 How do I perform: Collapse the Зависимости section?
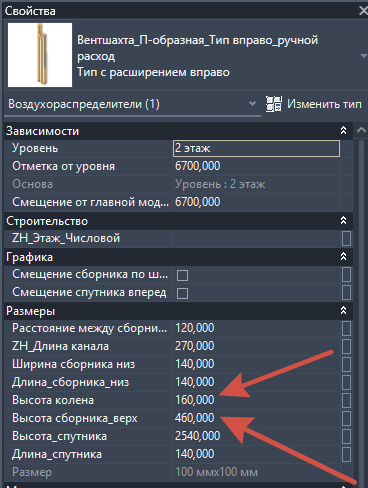coord(343,130)
